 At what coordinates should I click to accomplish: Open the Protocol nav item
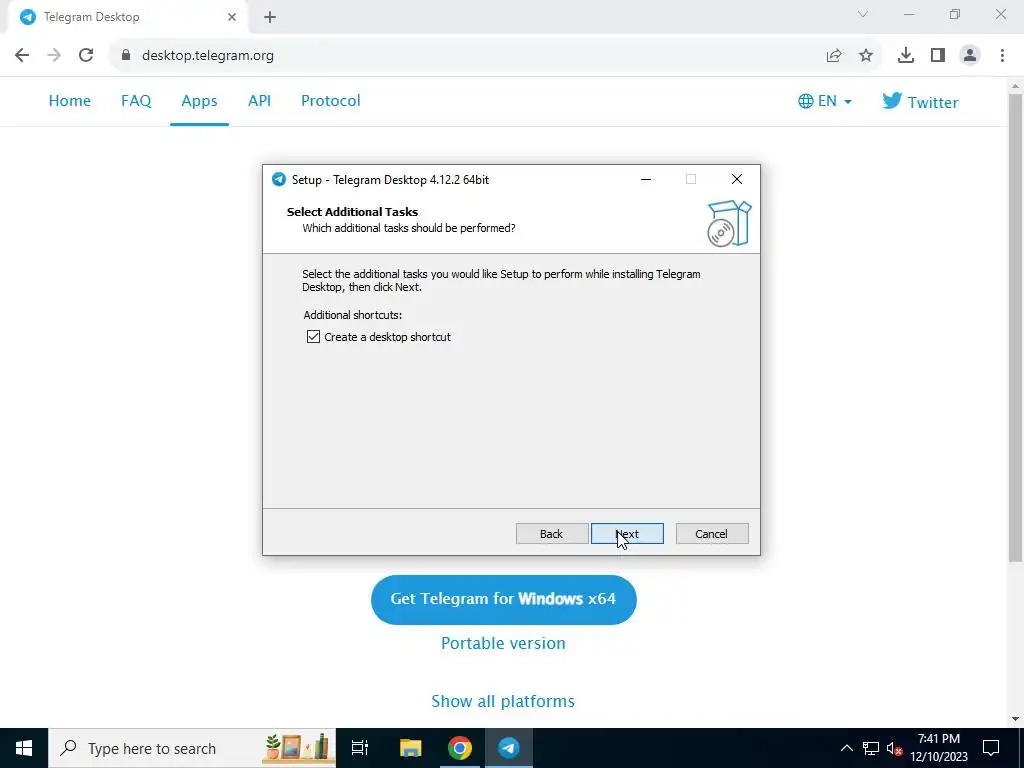pyautogui.click(x=330, y=101)
